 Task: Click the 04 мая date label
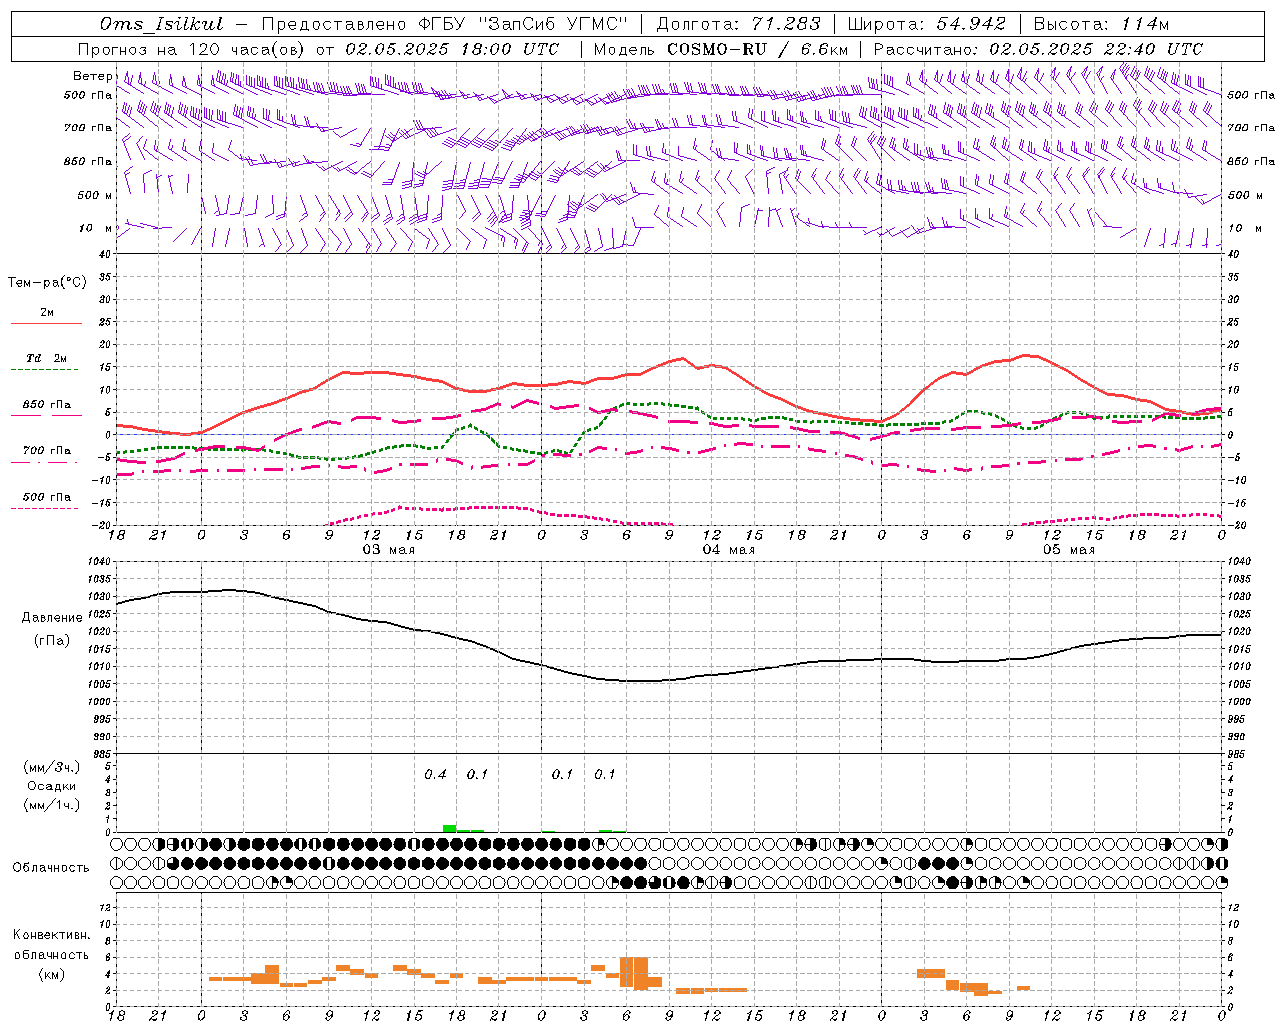(x=728, y=550)
